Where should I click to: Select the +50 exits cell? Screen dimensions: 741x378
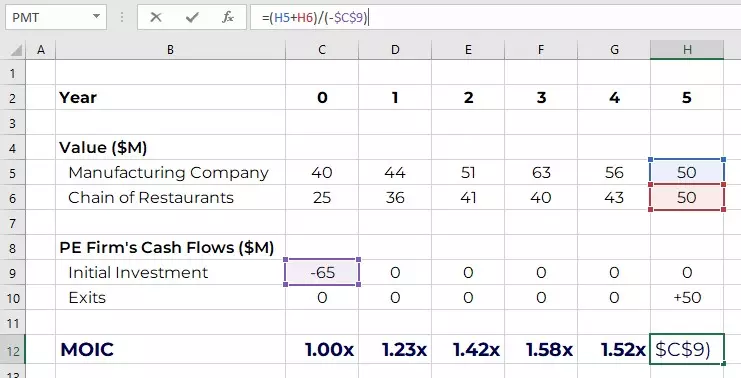pos(687,298)
